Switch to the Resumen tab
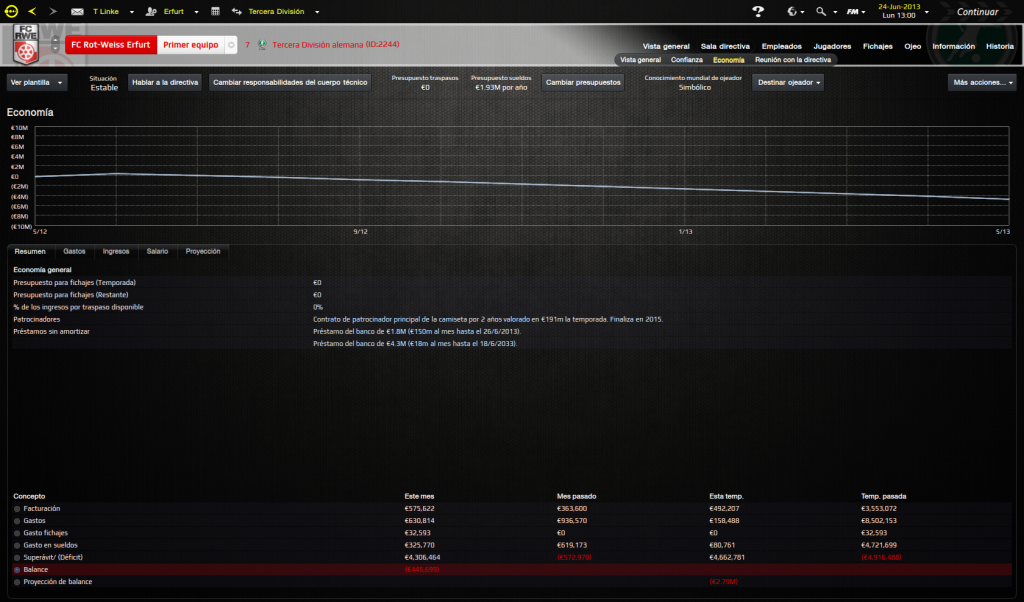The image size is (1024, 602). [x=30, y=251]
